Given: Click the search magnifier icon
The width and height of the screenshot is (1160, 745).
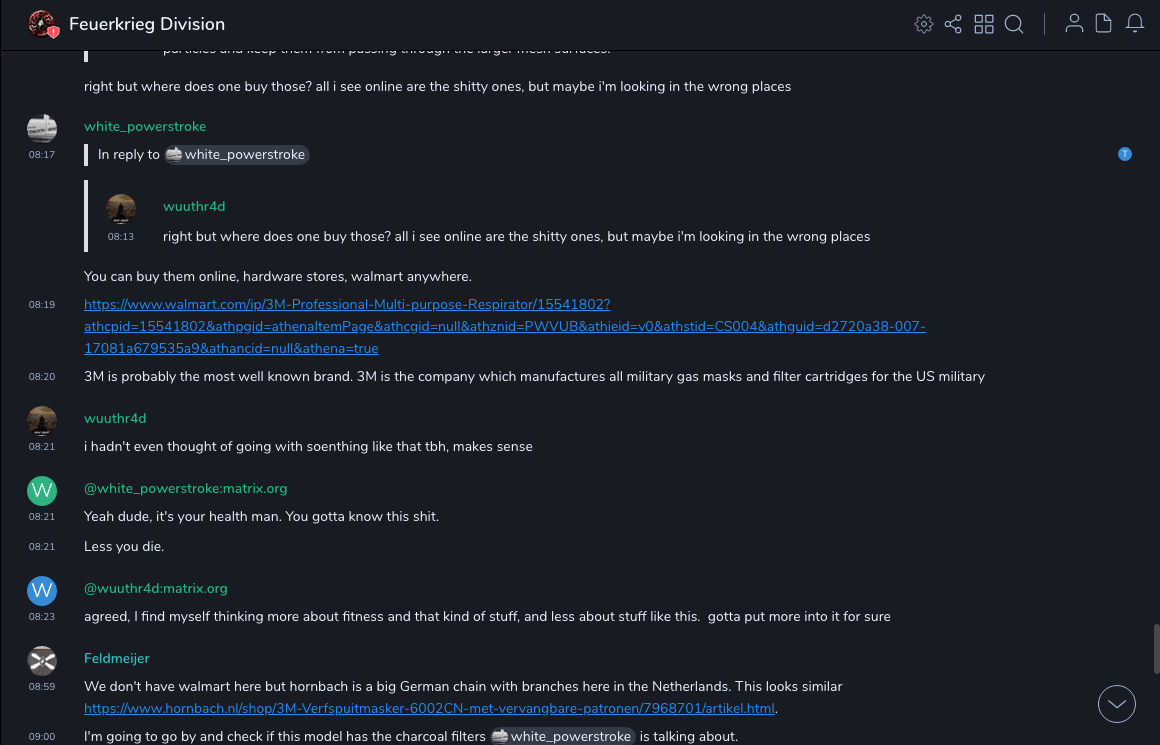Looking at the screenshot, I should pyautogui.click(x=1014, y=24).
